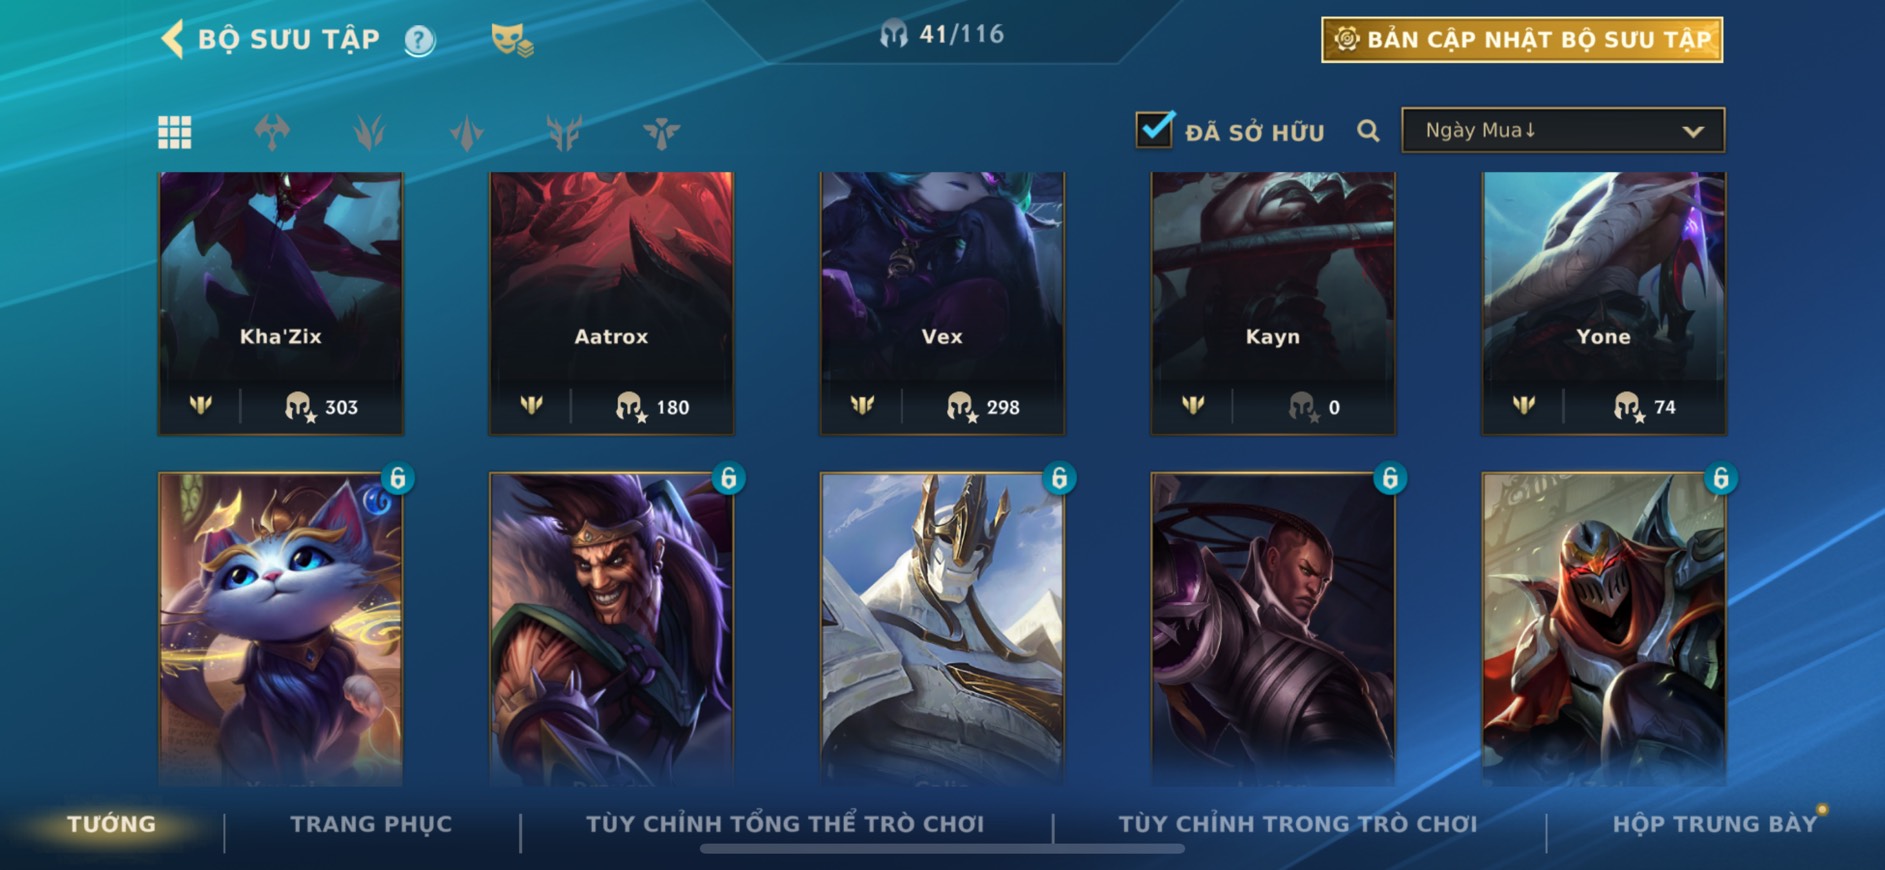Click the sort dropdown chevron arrow
The width and height of the screenshot is (1885, 870).
[x=1692, y=131]
